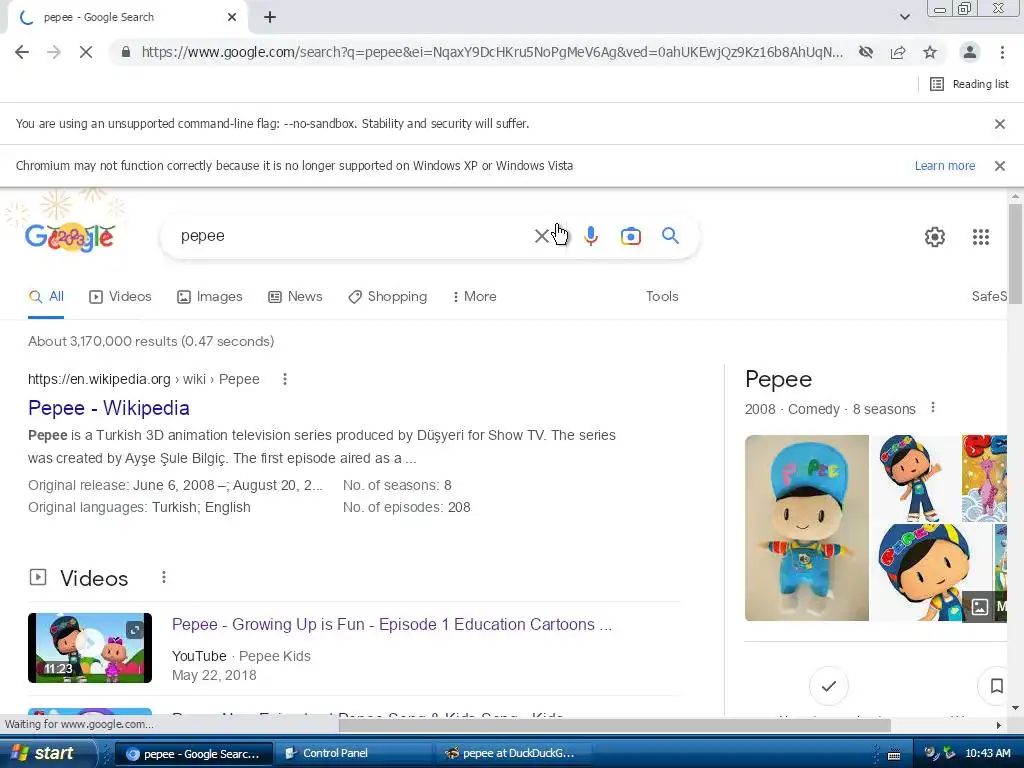Screen dimensions: 1024x768
Task: Open Pepee - Wikipedia result link
Action: tap(108, 408)
